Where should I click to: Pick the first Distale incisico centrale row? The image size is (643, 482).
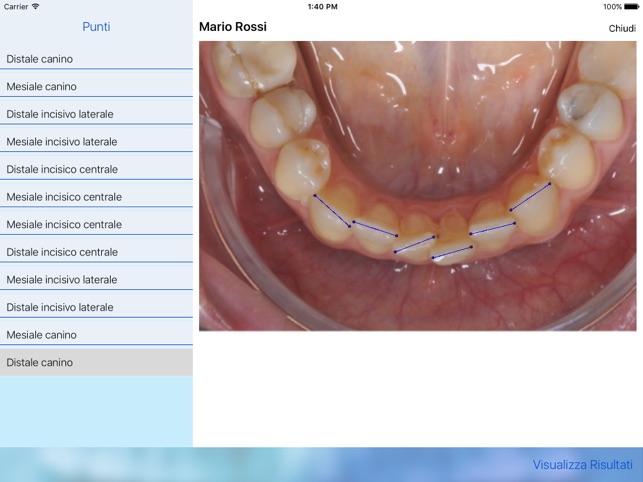coord(96,169)
